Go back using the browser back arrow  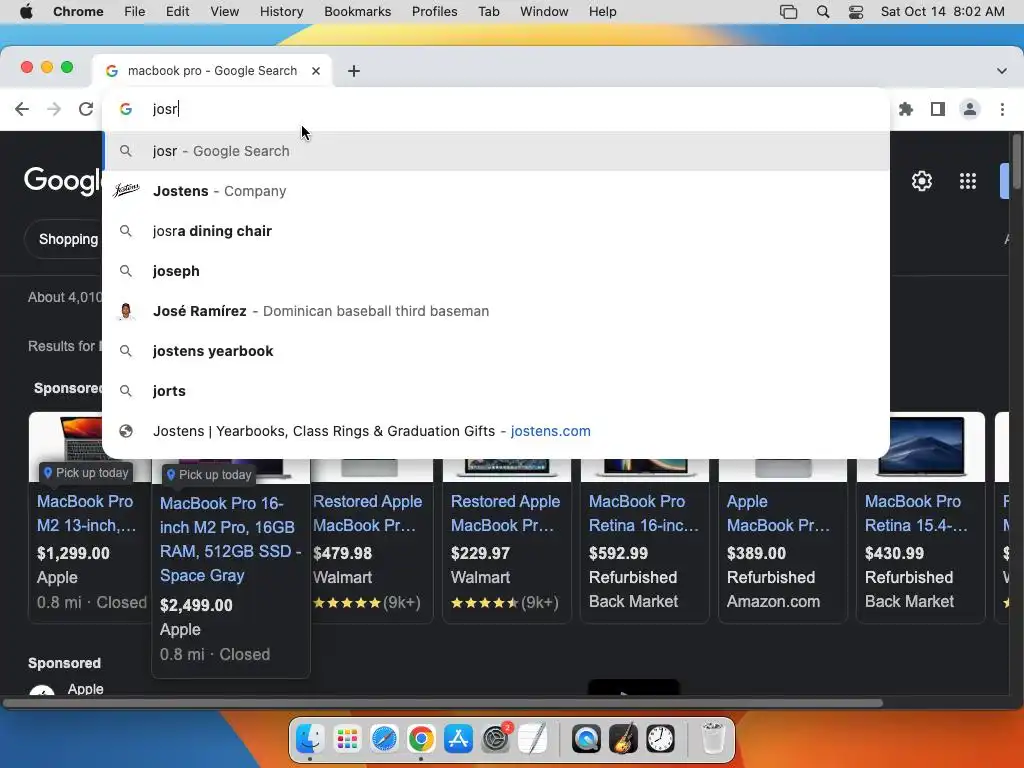[x=22, y=109]
